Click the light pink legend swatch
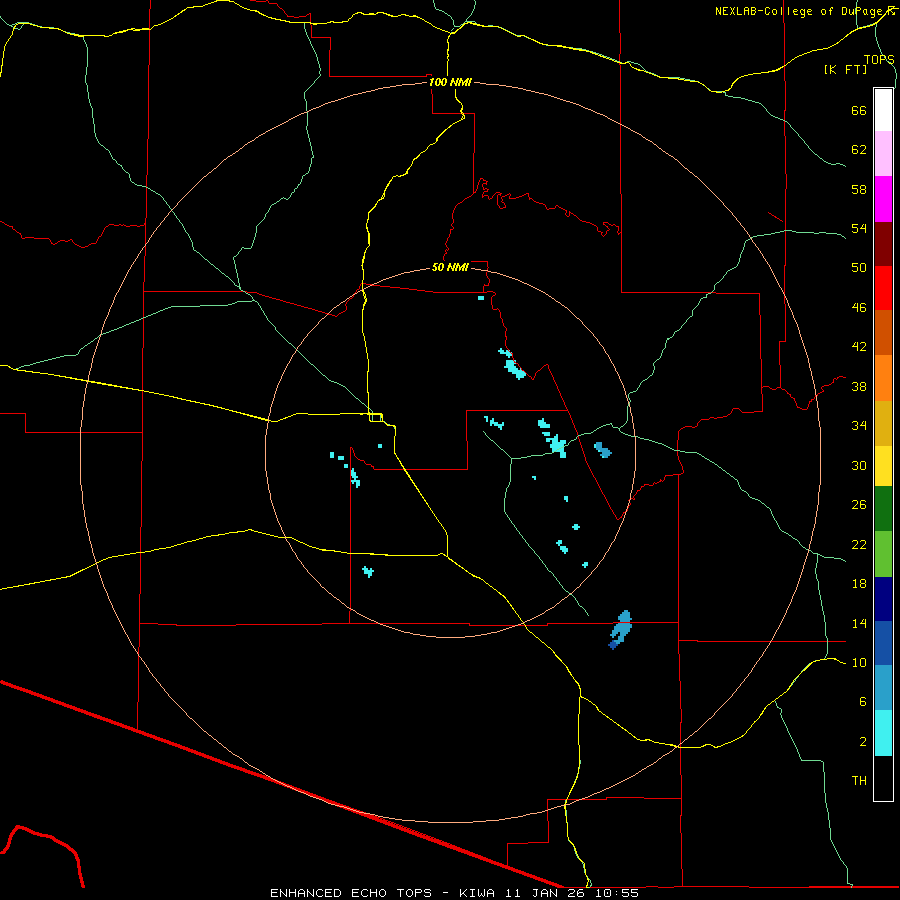The width and height of the screenshot is (900, 900). [x=883, y=154]
